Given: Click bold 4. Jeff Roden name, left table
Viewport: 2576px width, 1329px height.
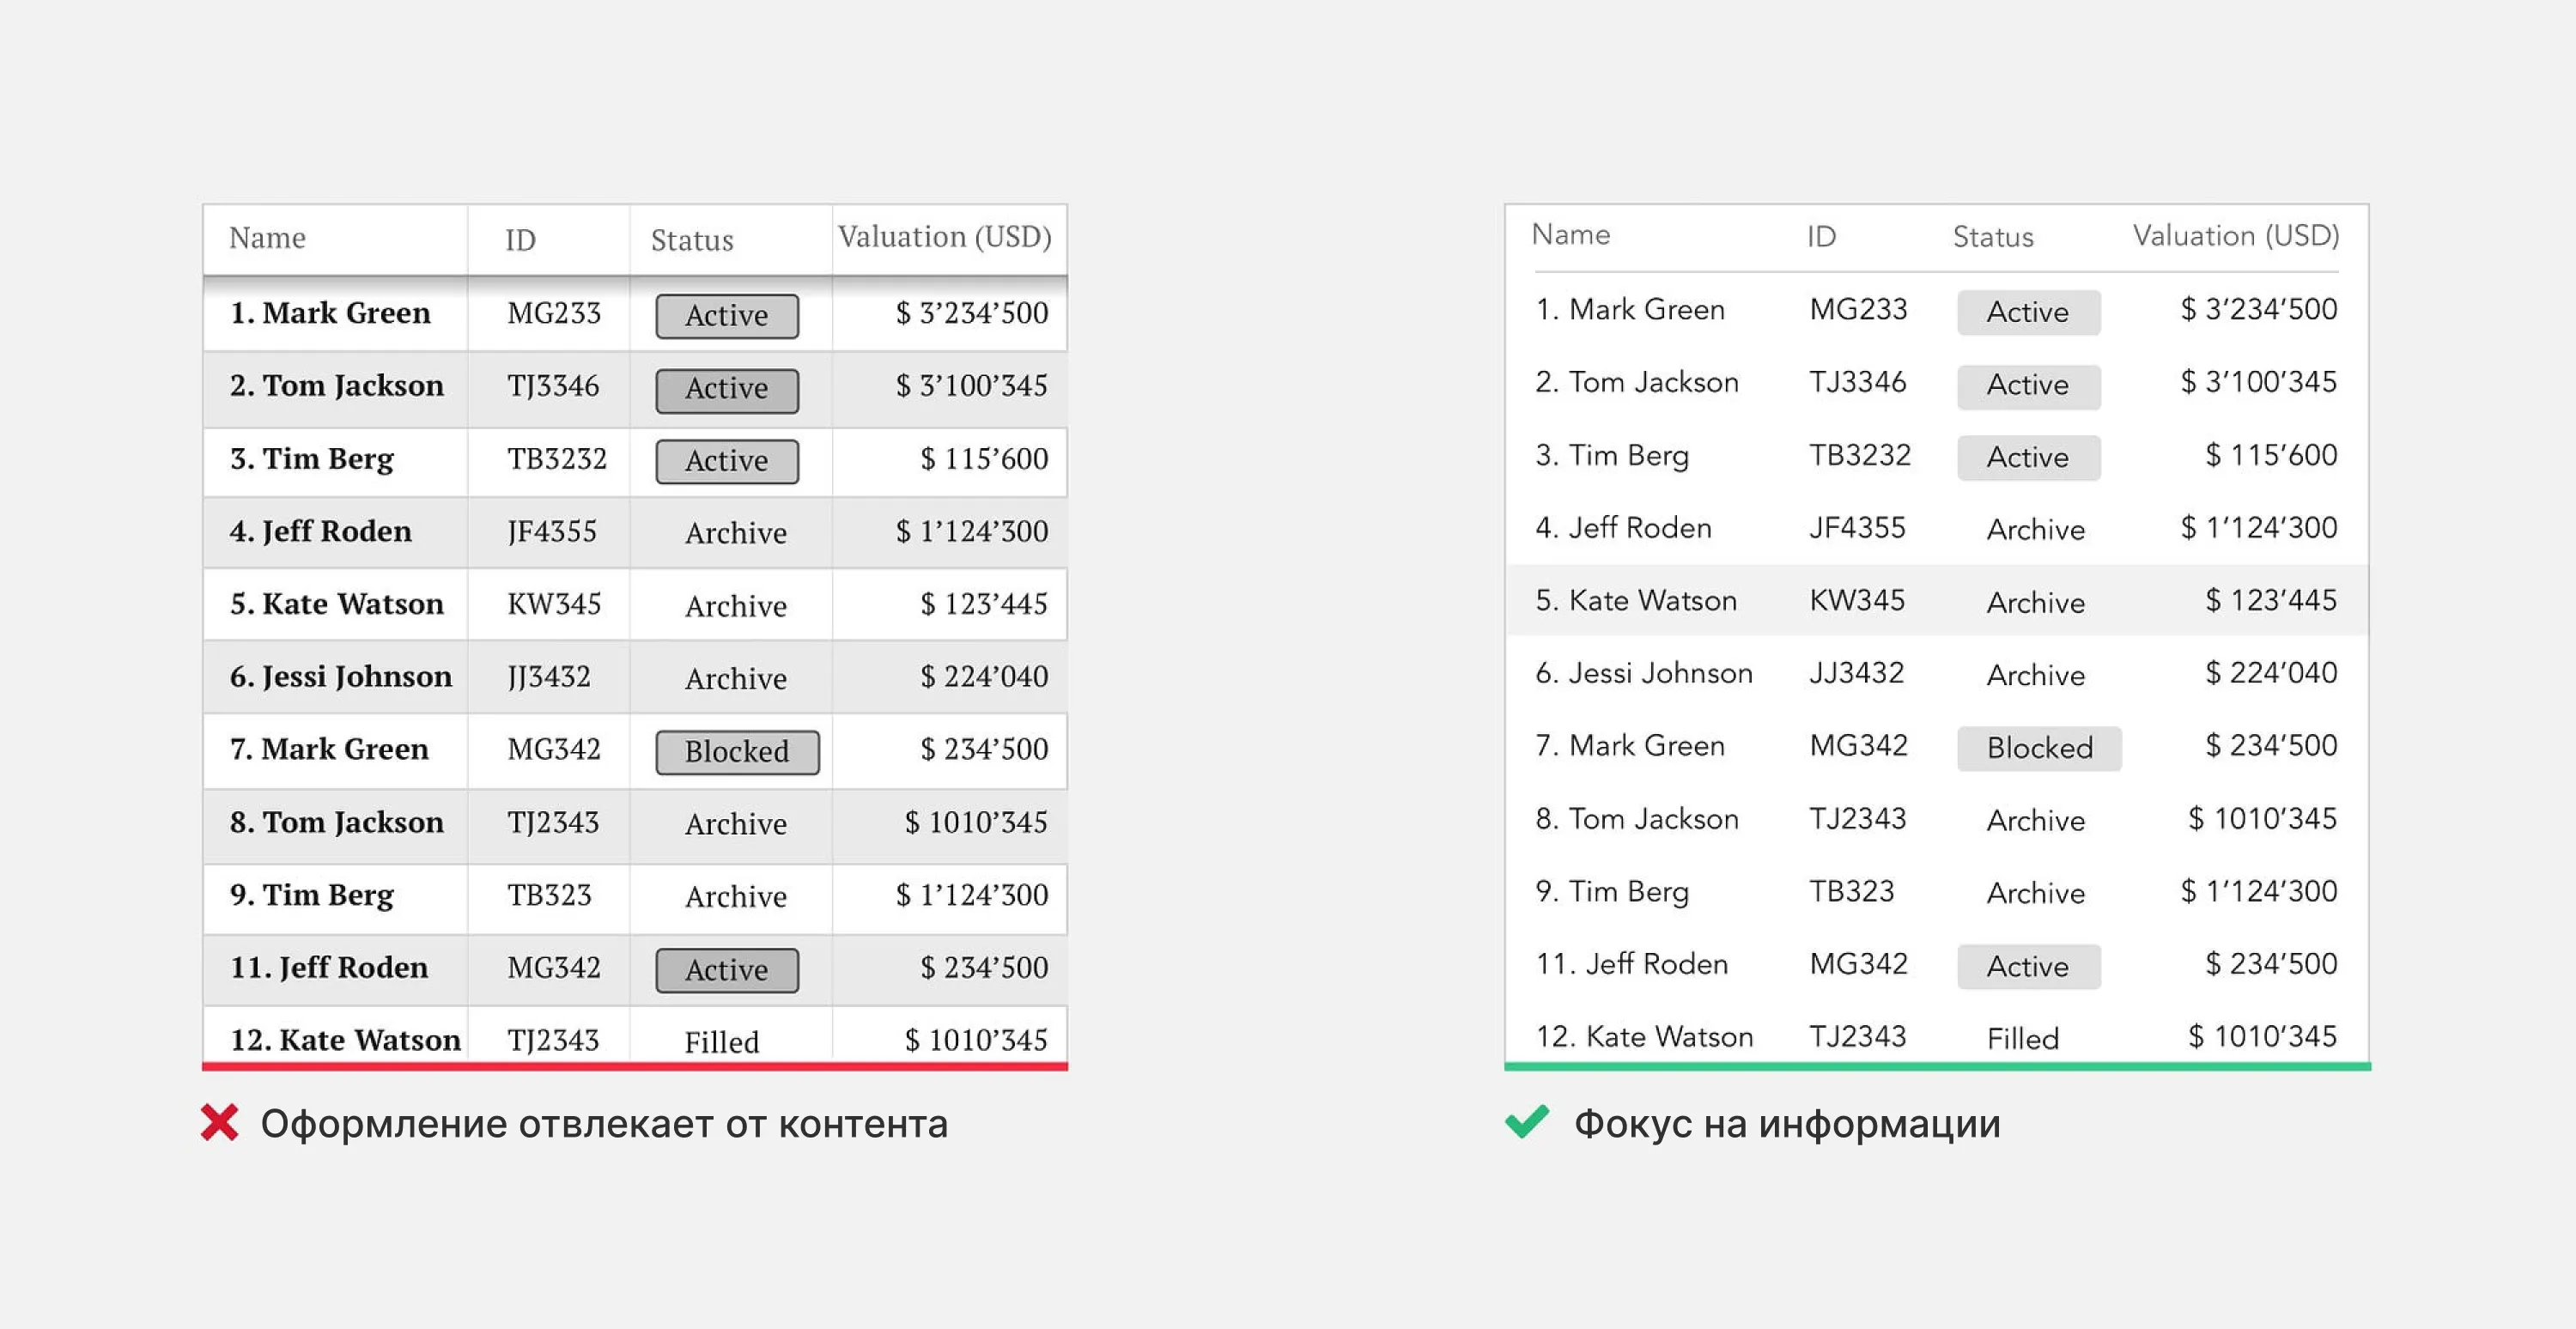Looking at the screenshot, I should coord(320,531).
